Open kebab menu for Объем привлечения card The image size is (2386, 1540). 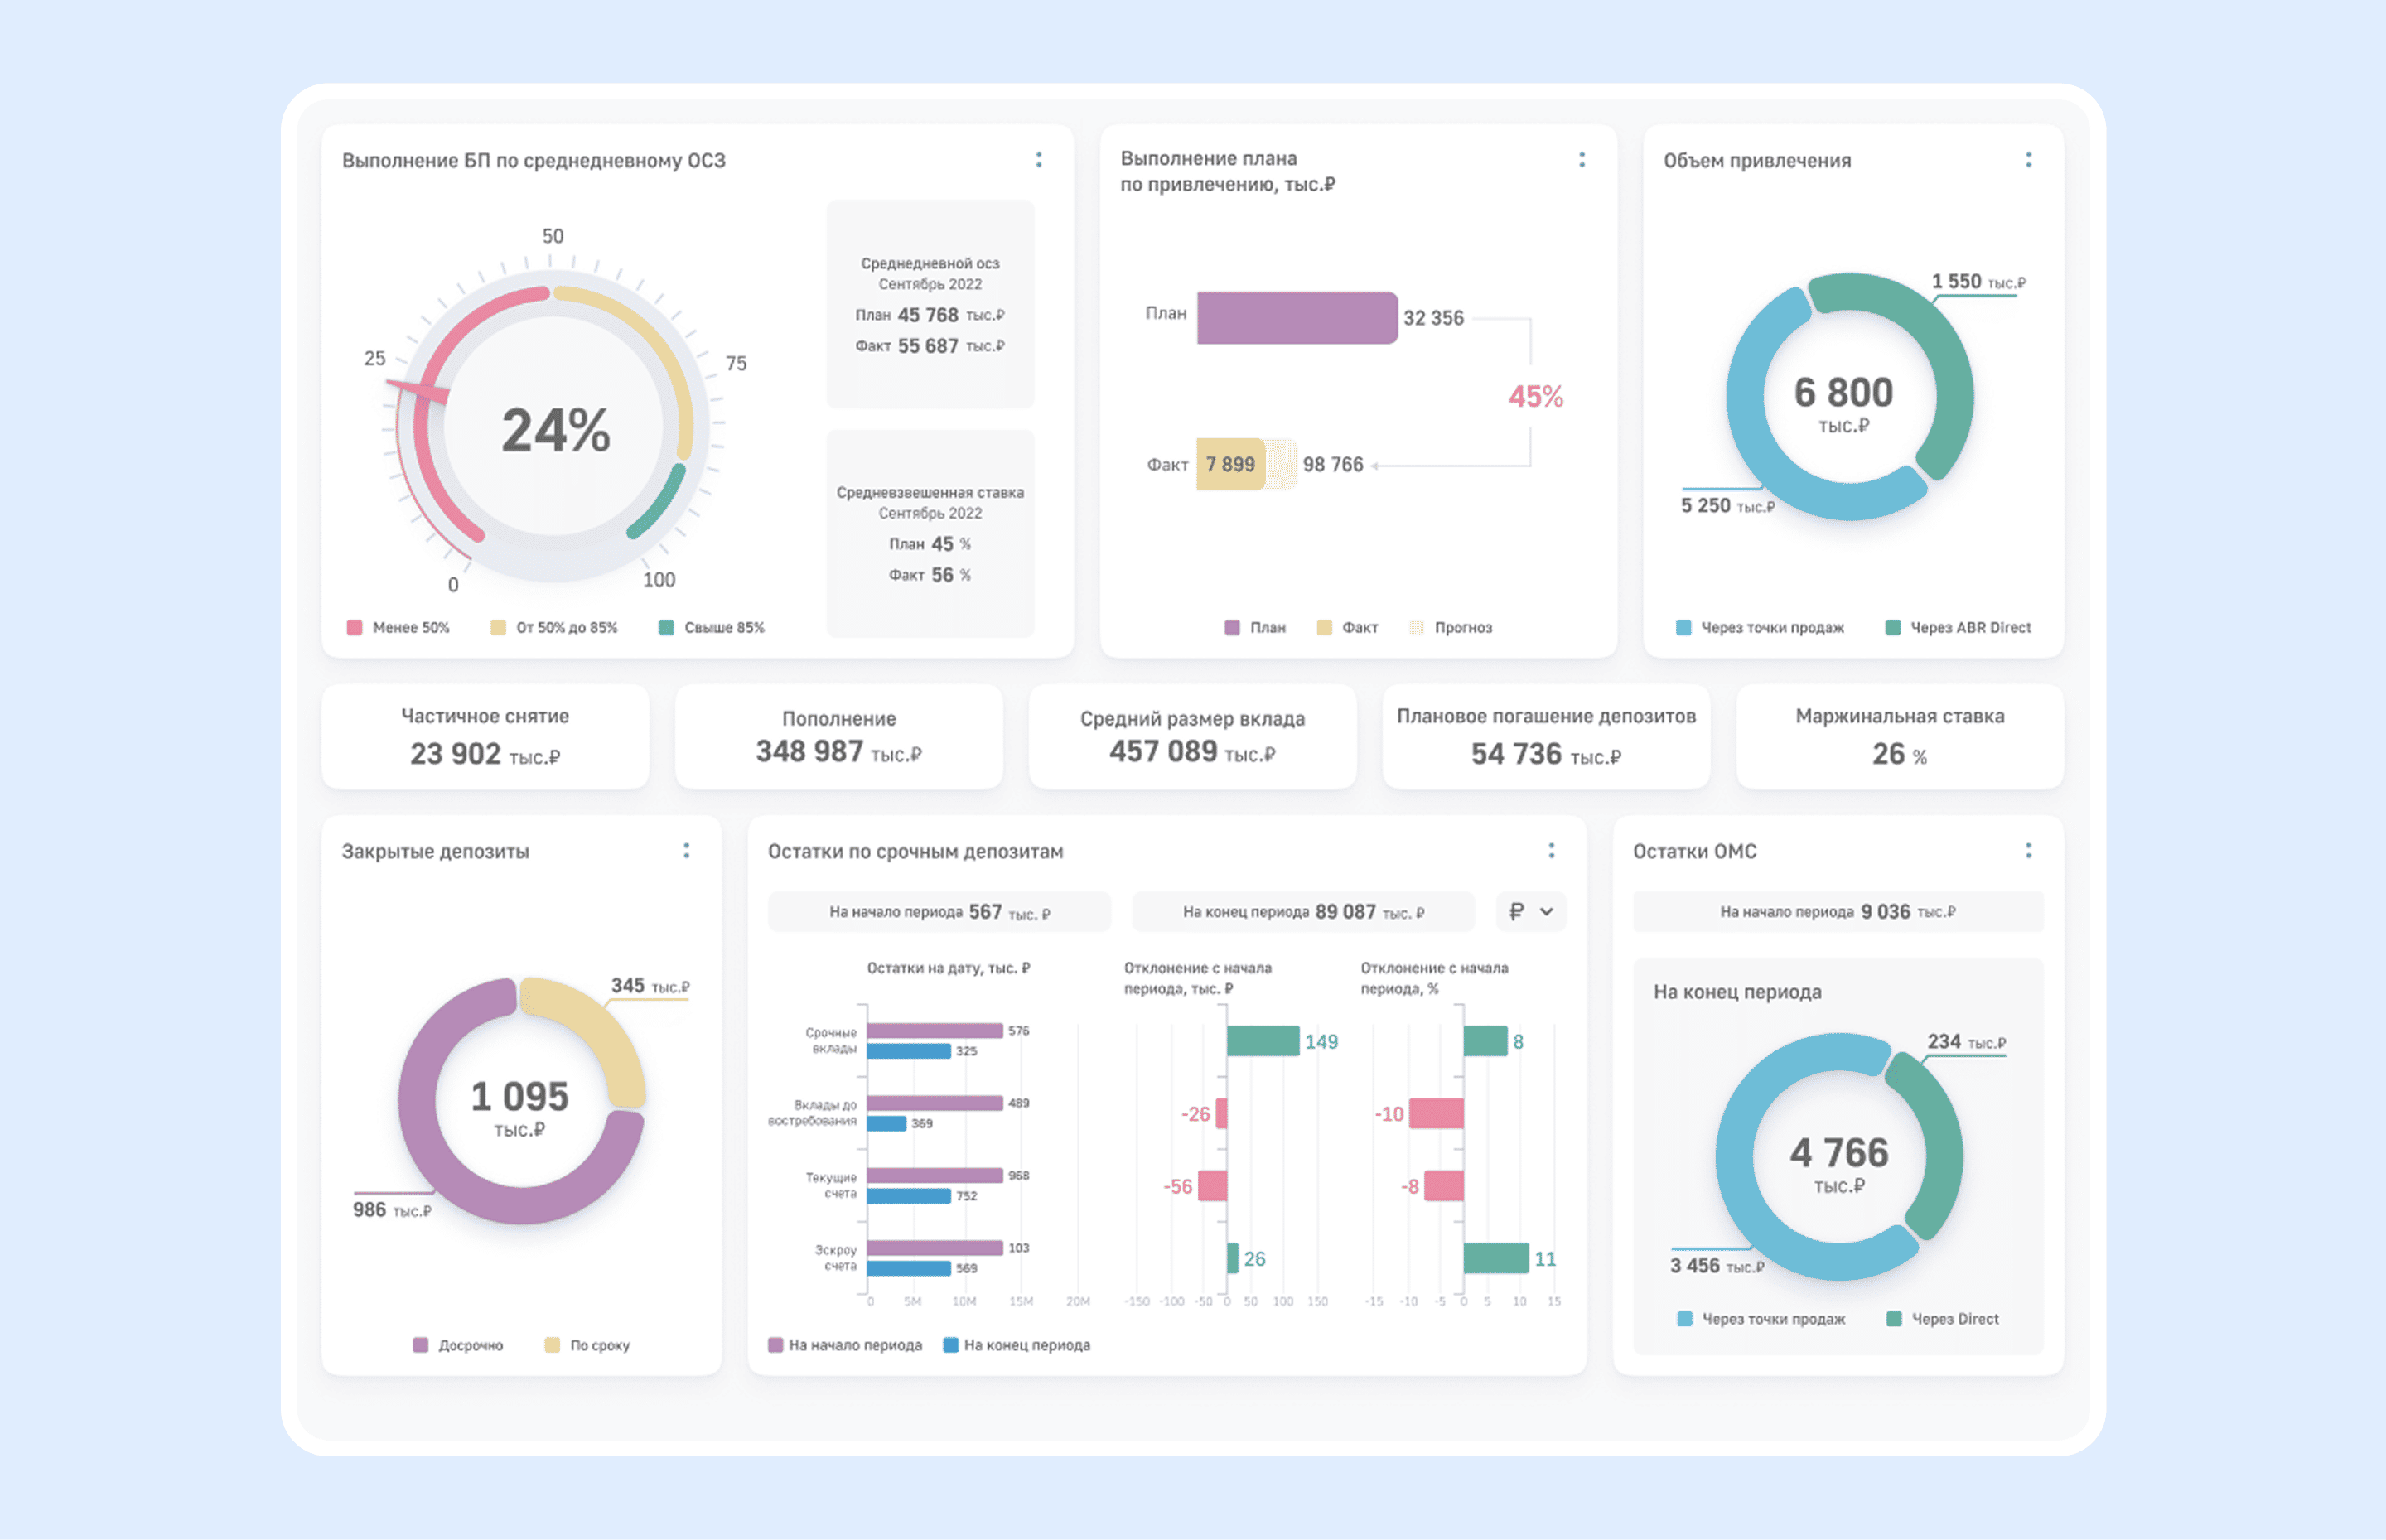[x=2029, y=160]
